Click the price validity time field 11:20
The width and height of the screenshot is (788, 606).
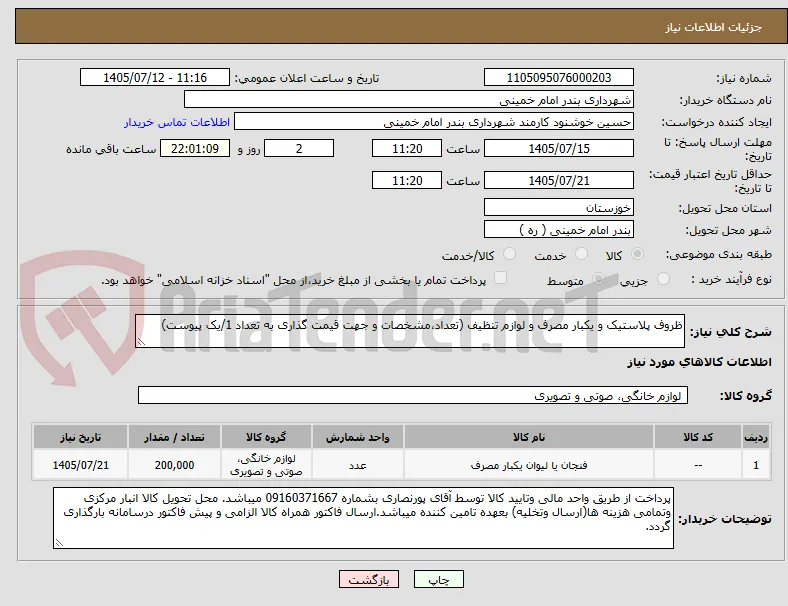pyautogui.click(x=407, y=180)
